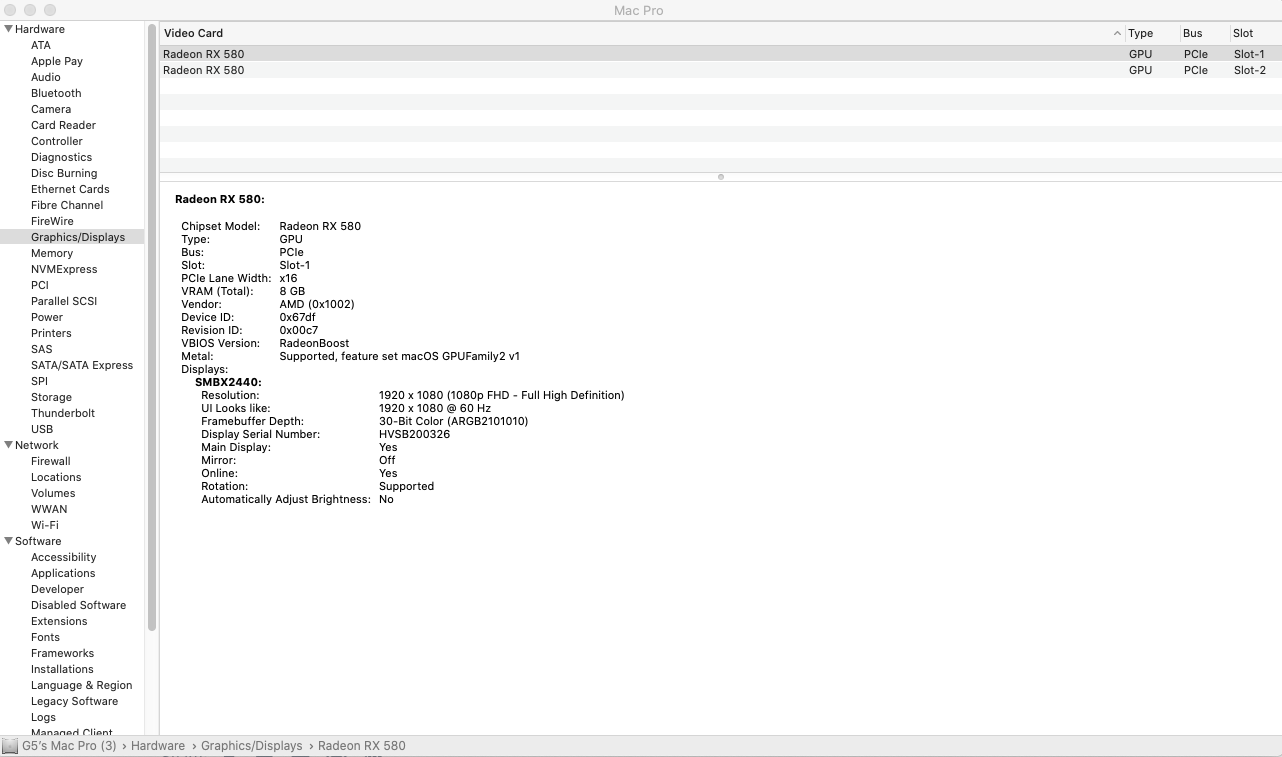Click the sort ascending arrow indicator

[1117, 33]
